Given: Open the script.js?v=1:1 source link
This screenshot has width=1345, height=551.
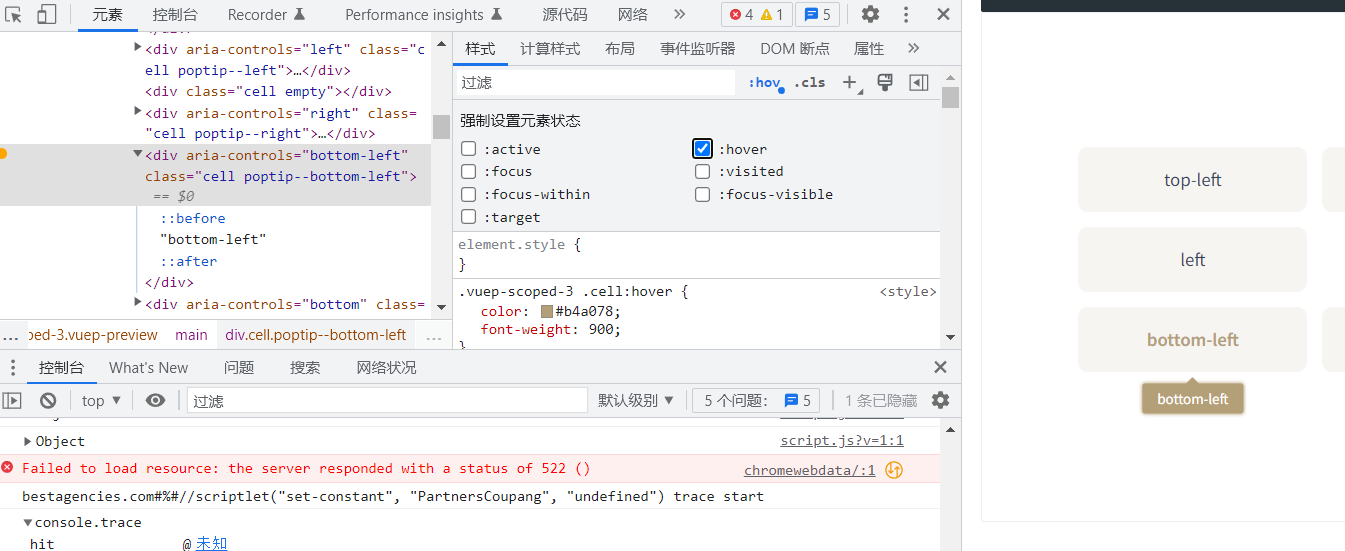Looking at the screenshot, I should pyautogui.click(x=842, y=441).
